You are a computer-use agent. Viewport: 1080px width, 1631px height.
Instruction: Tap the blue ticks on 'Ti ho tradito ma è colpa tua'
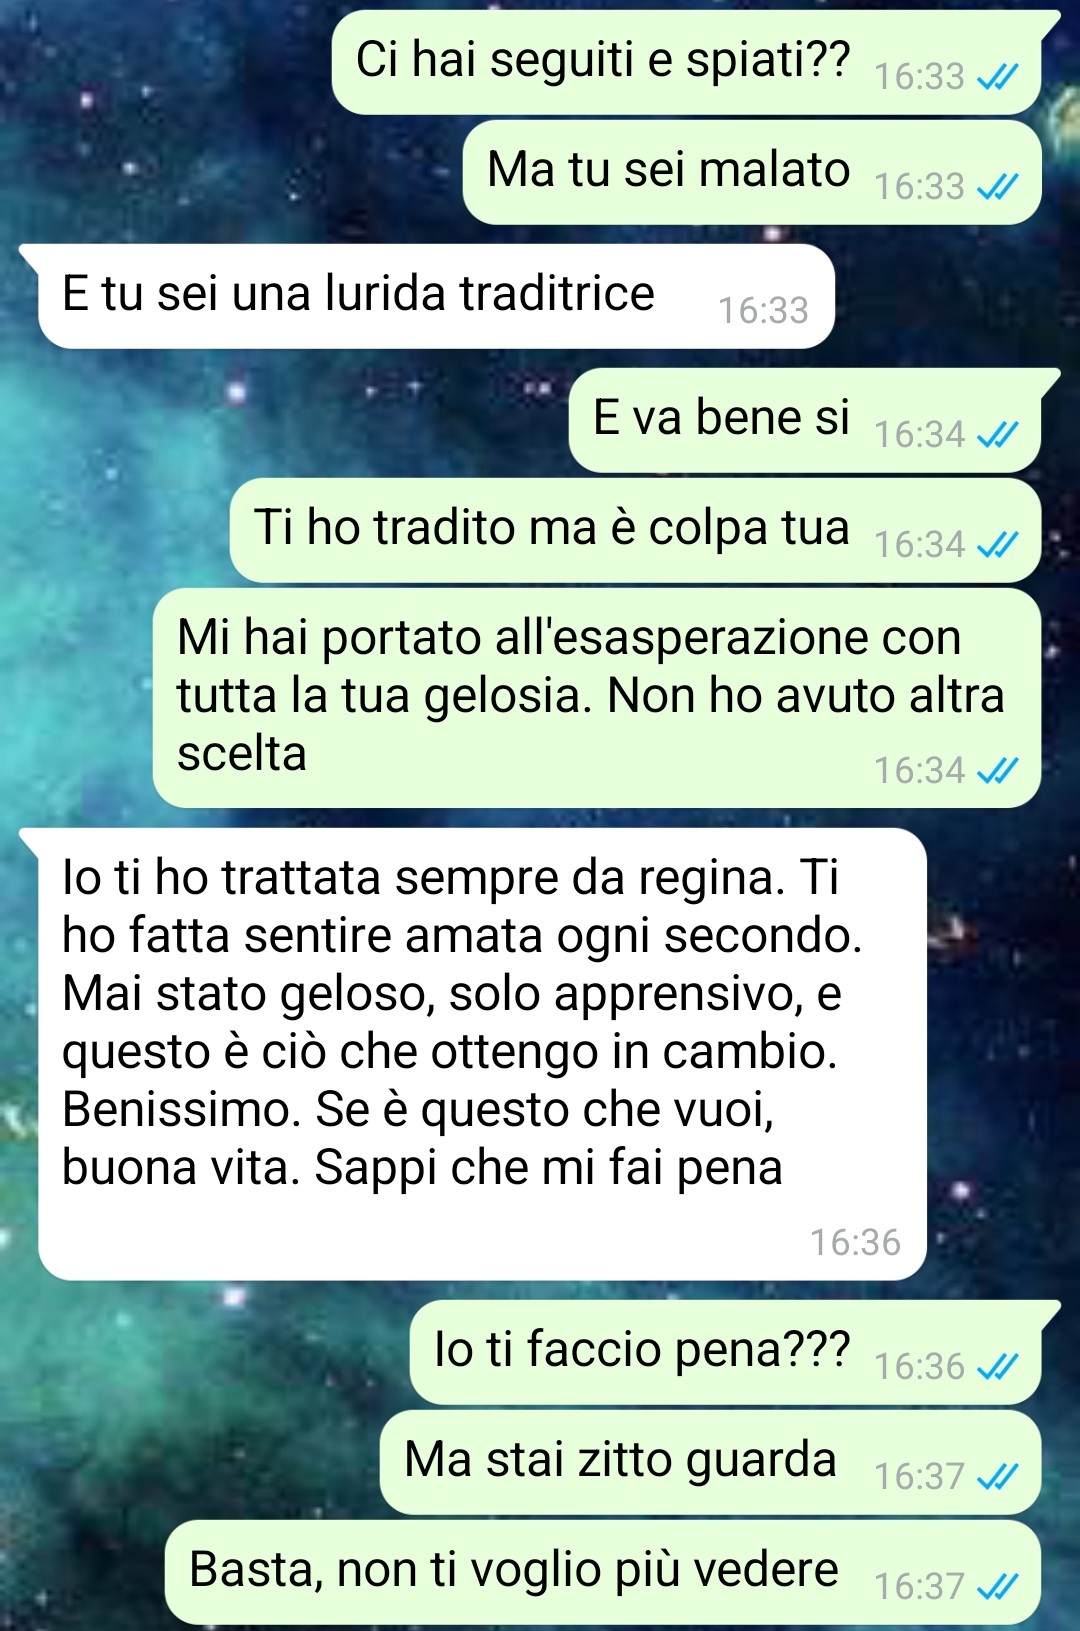pyautogui.click(x=997, y=545)
